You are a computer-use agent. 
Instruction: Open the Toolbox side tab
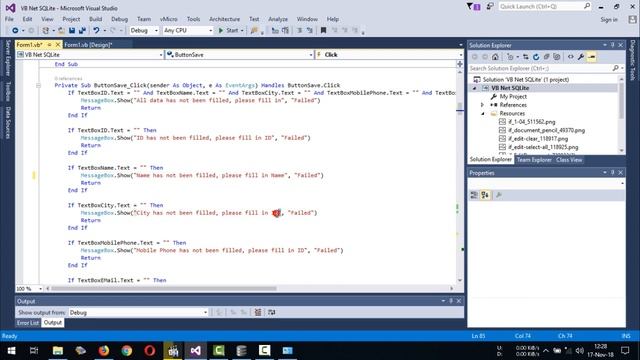tap(8, 91)
